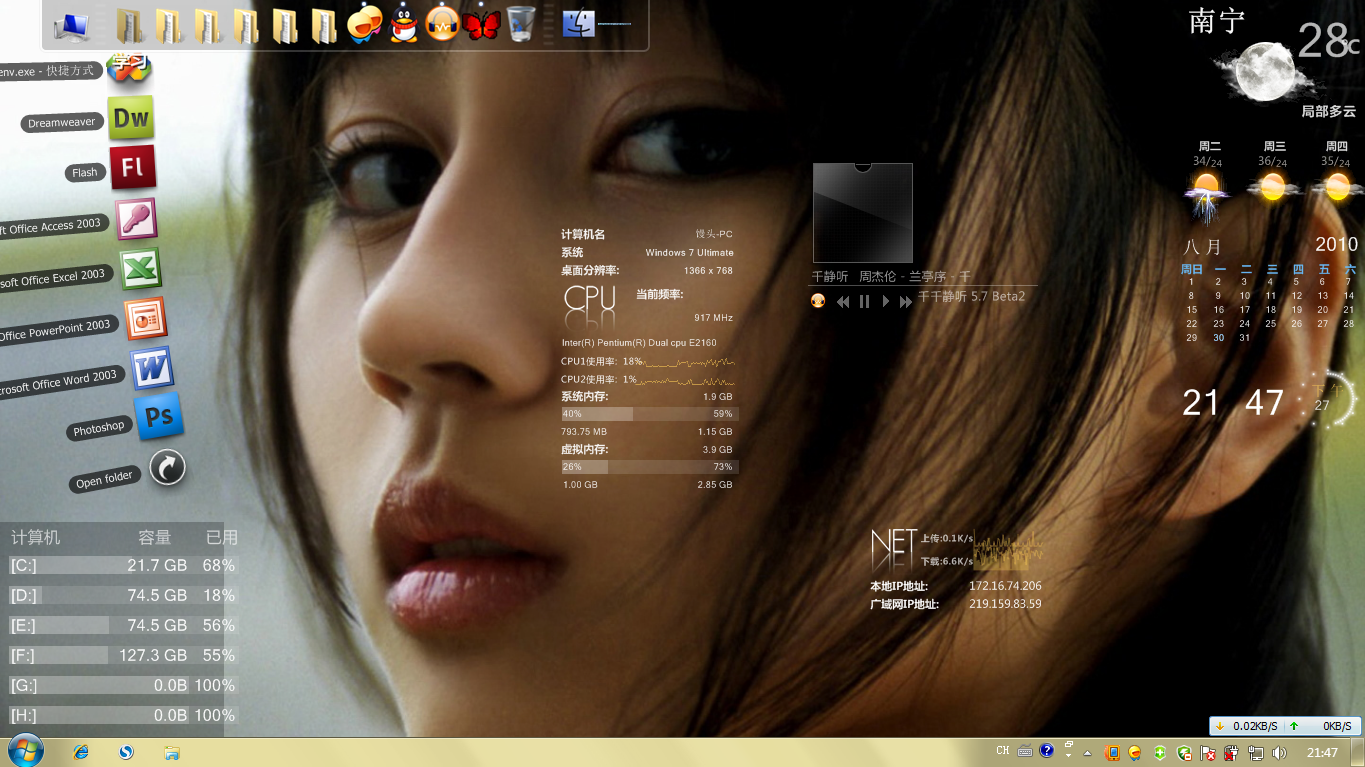Pause the music player widget

[x=864, y=301]
